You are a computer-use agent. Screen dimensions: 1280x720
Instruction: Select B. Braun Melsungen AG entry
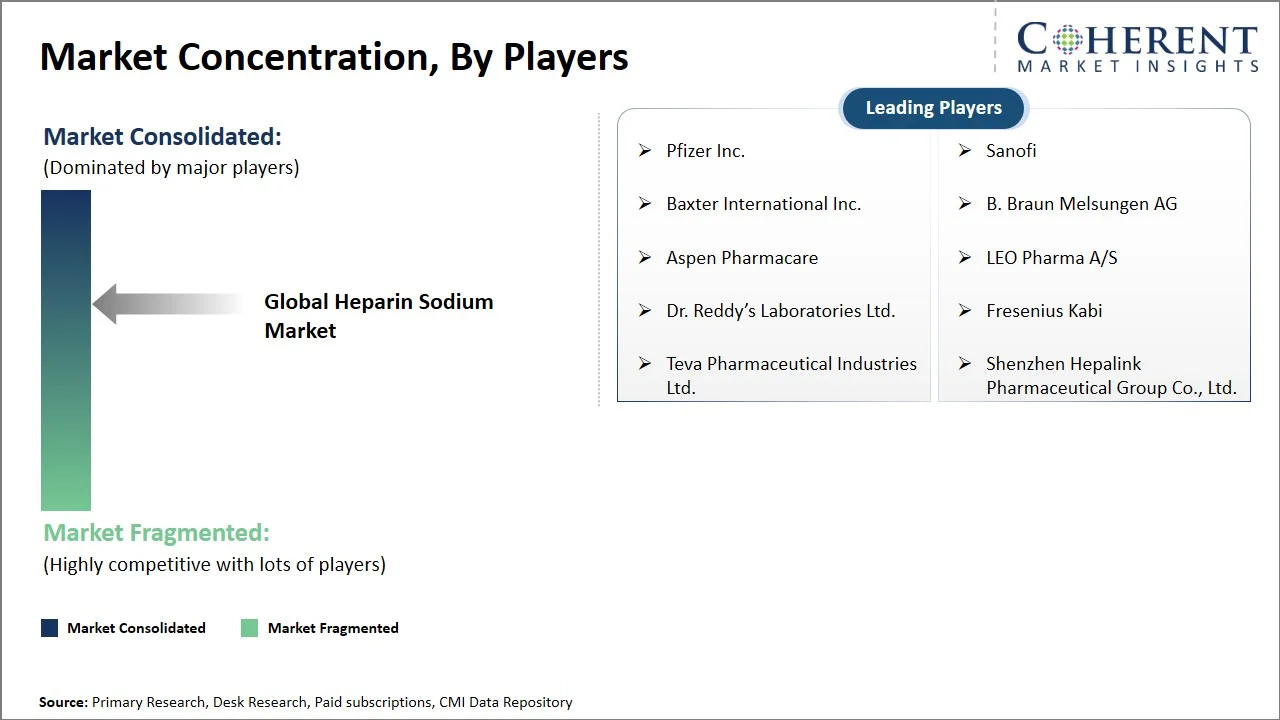tap(1081, 204)
